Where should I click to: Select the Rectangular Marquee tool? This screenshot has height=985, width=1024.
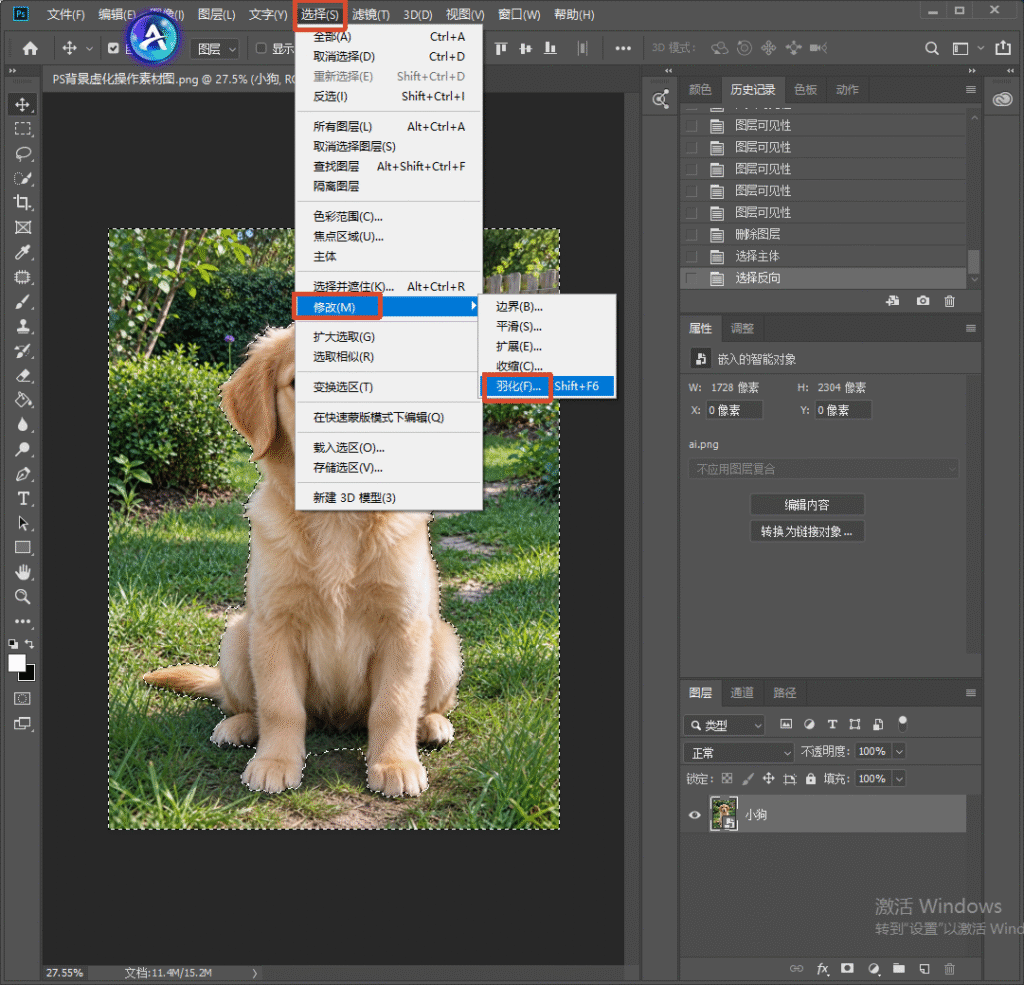click(x=23, y=129)
